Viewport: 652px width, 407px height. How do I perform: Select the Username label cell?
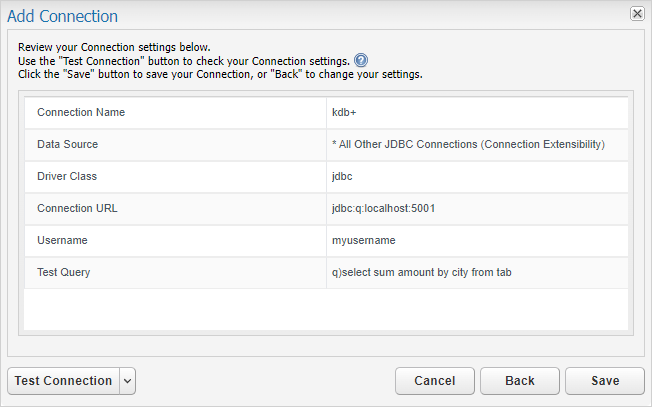pos(175,240)
